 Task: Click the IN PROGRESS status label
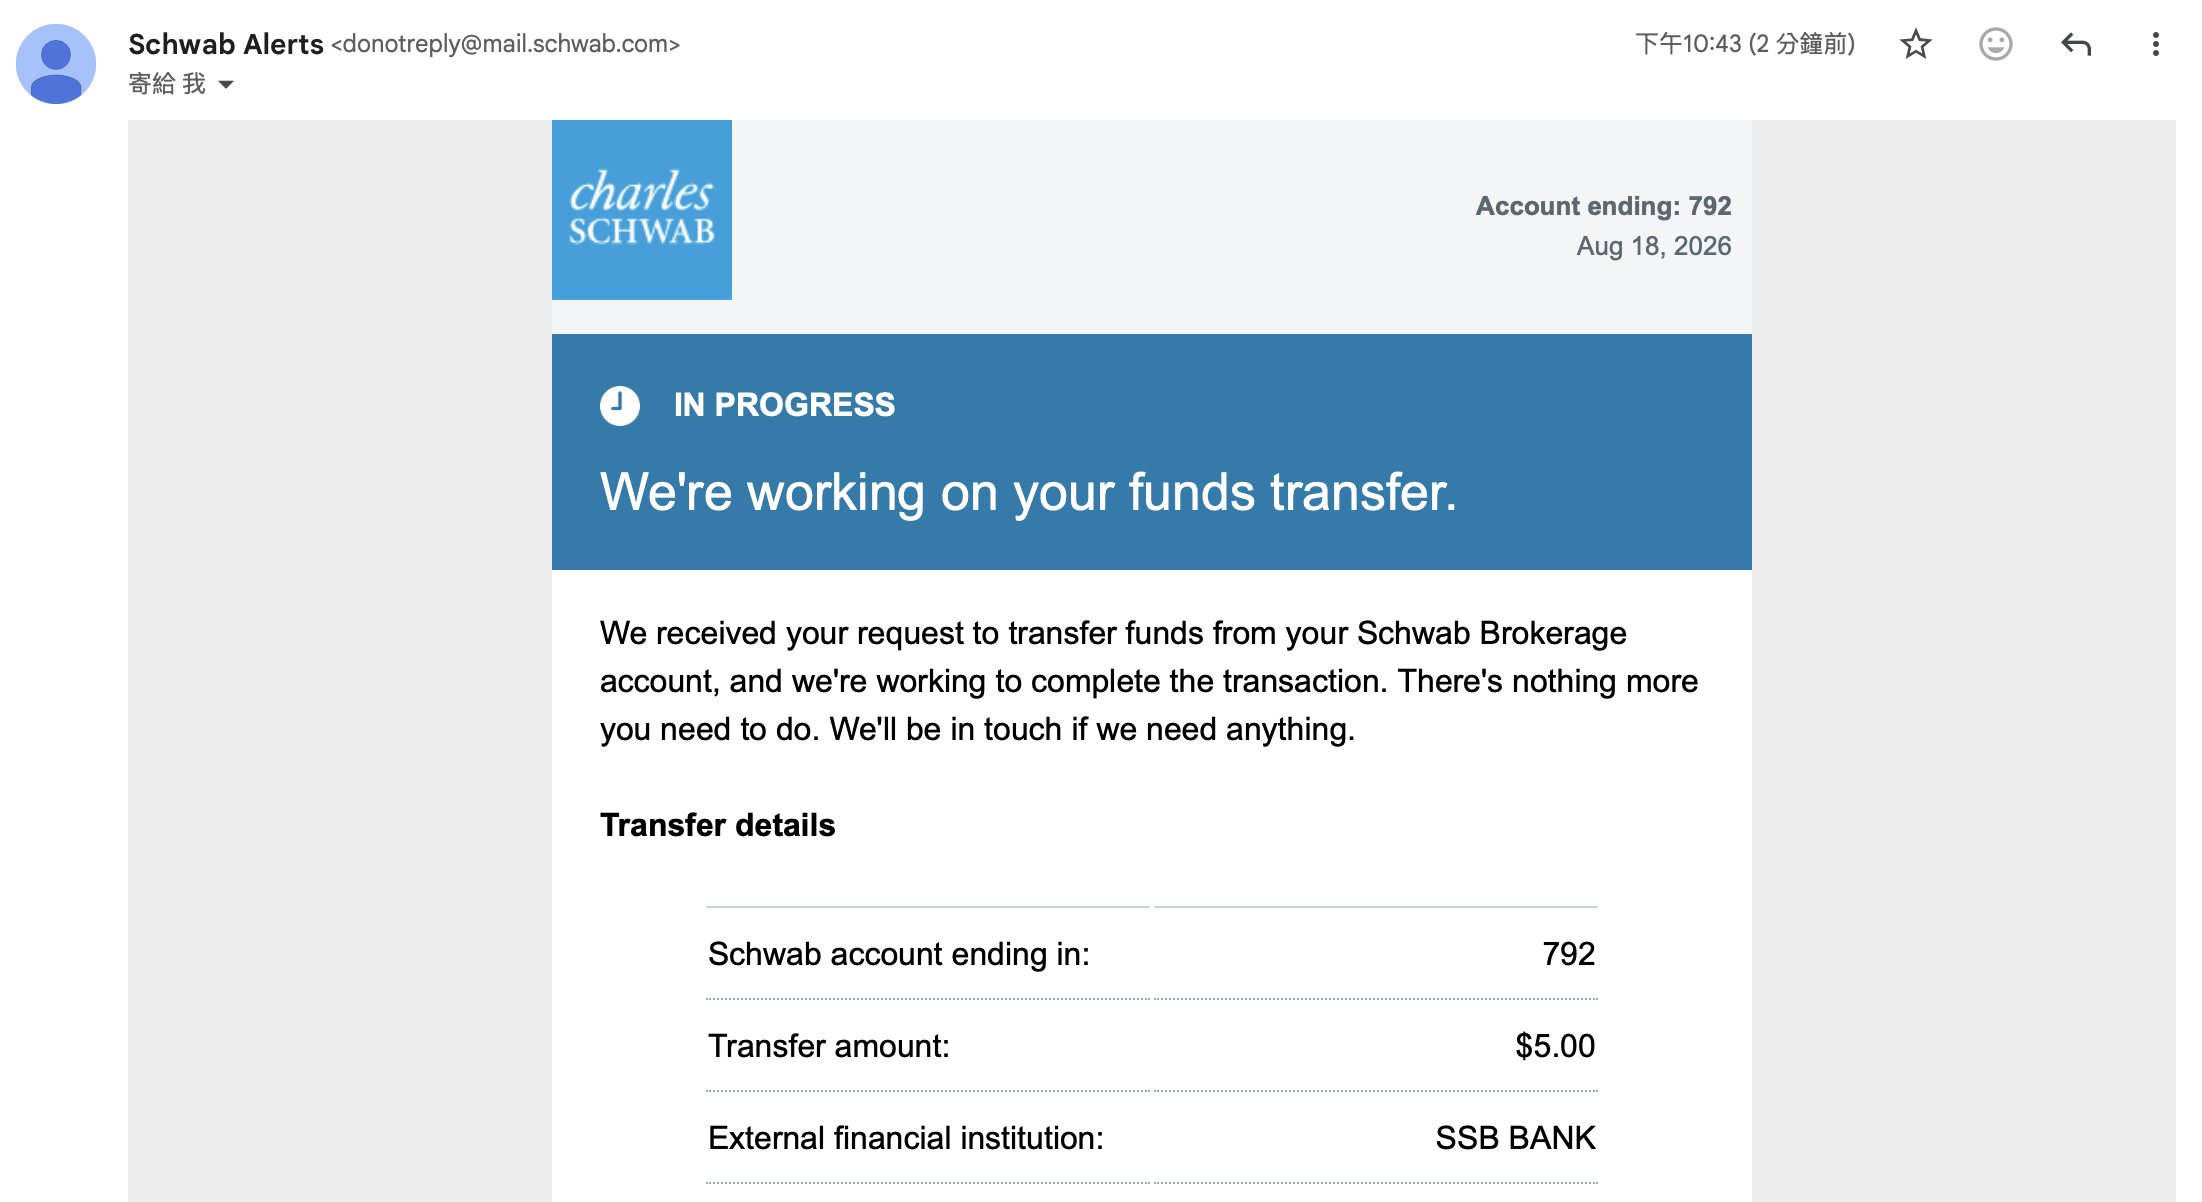784,405
